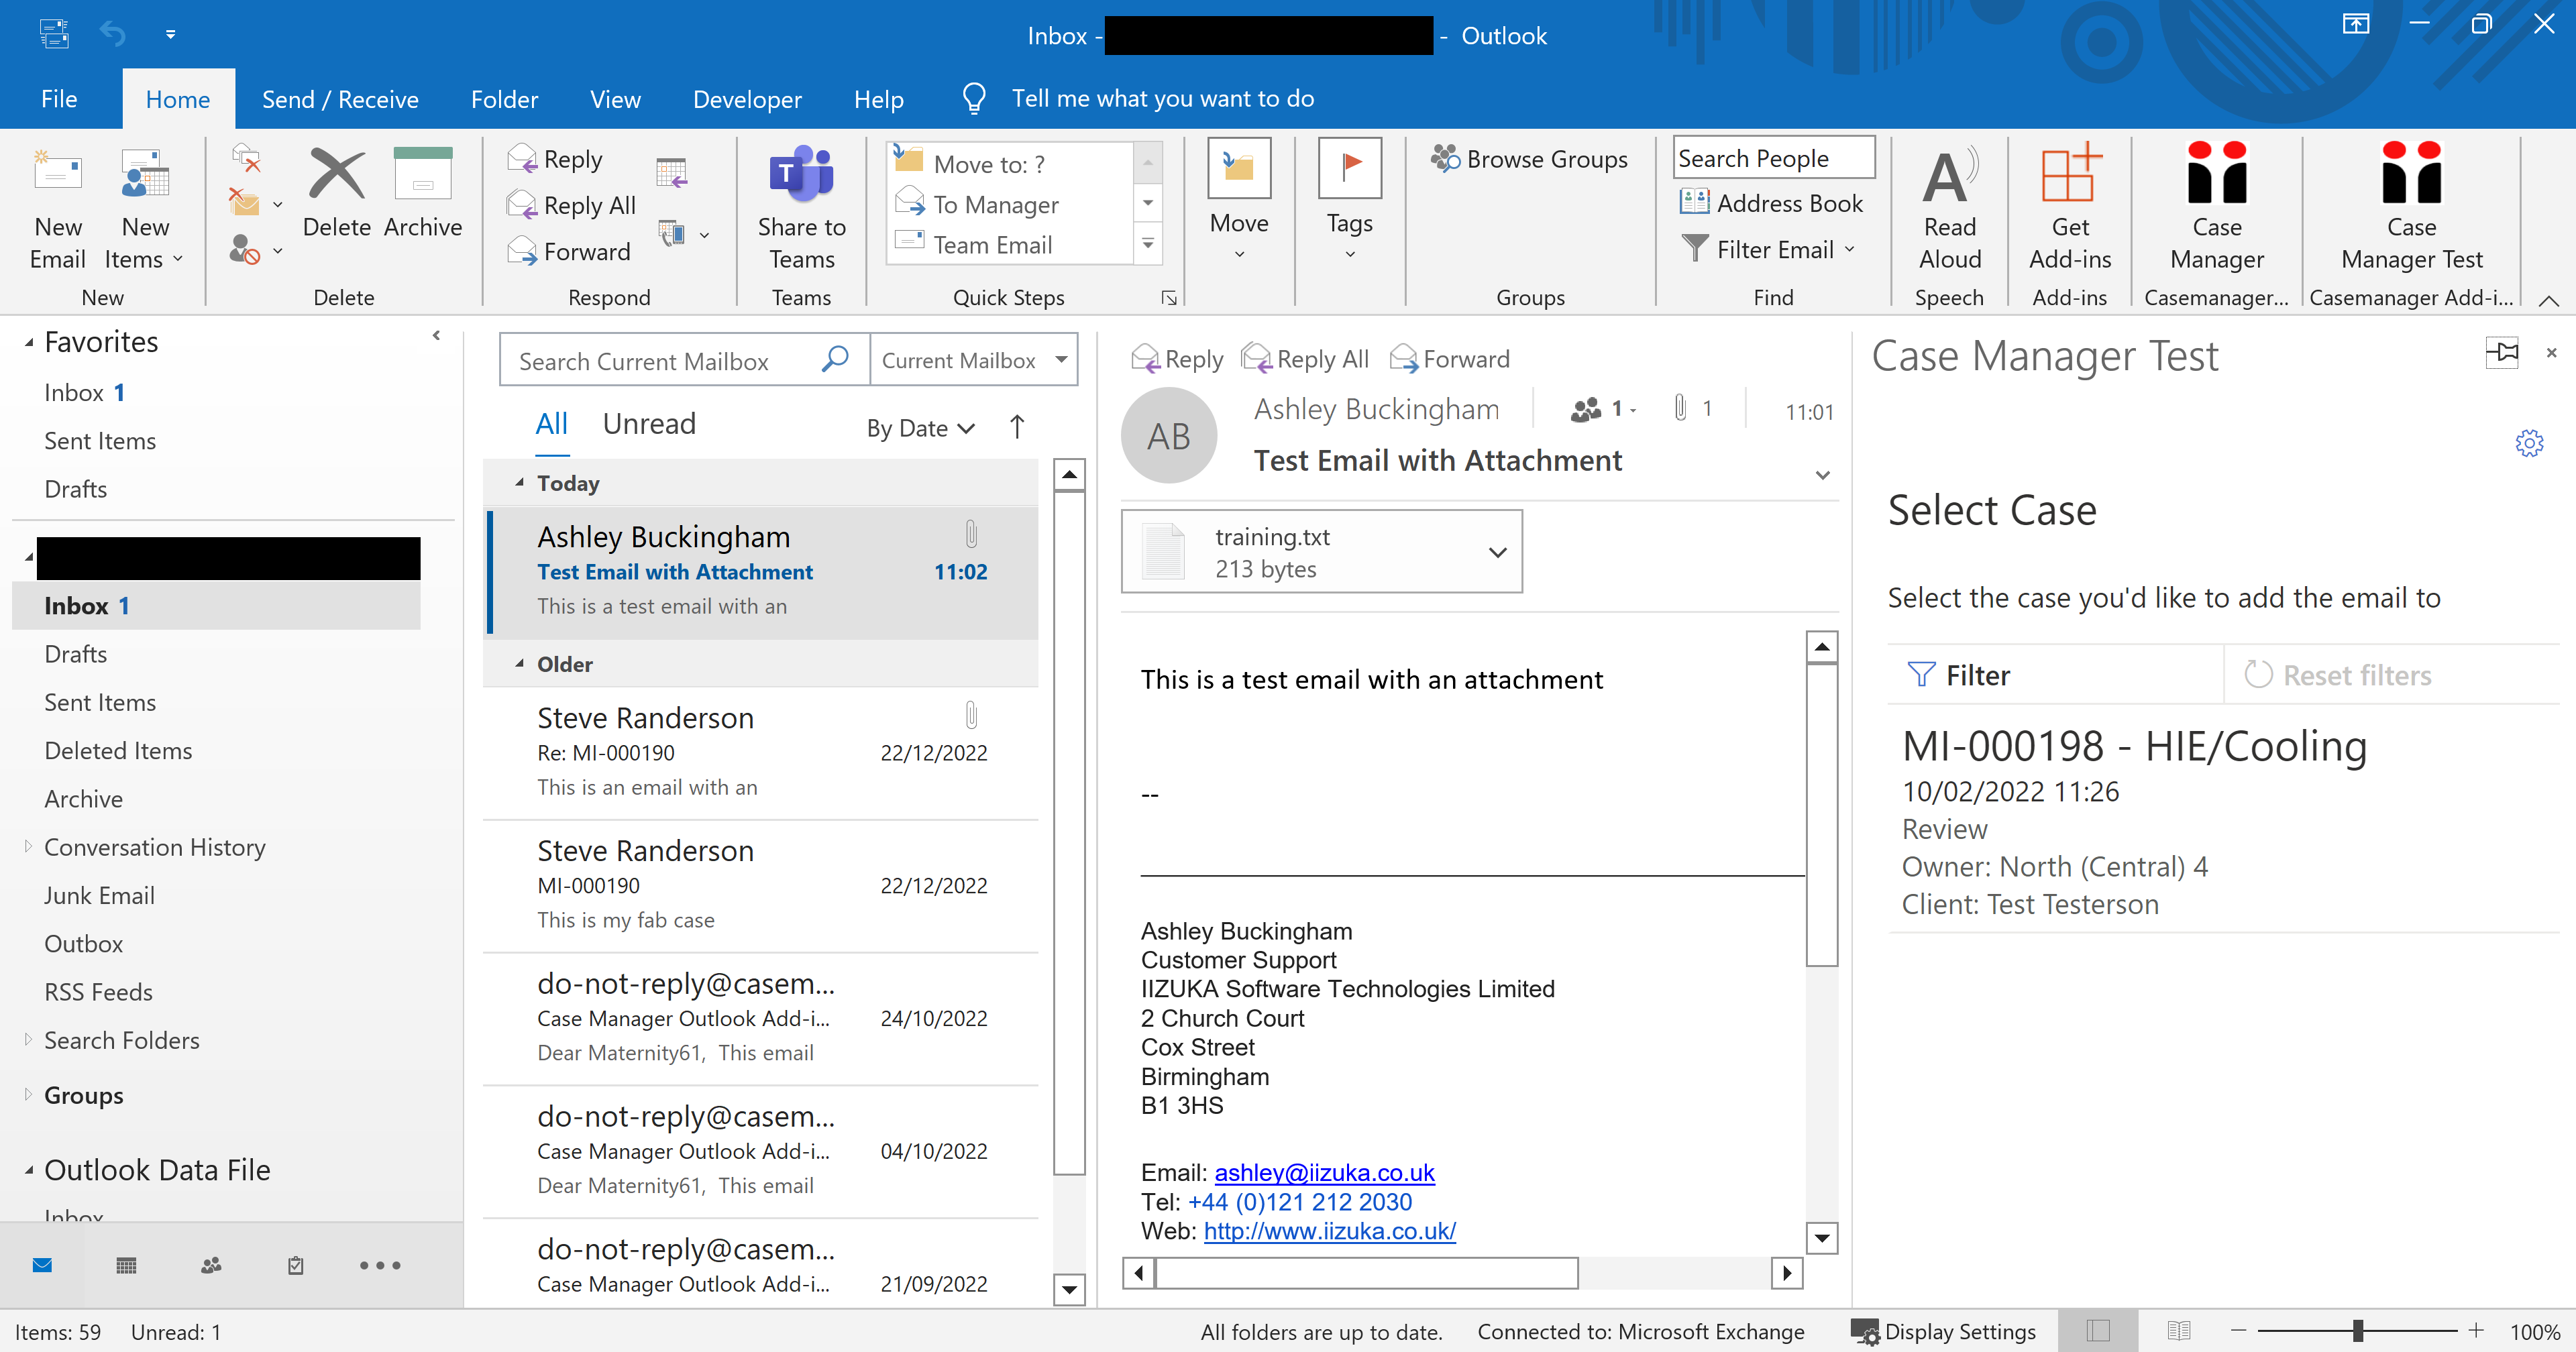Open settings gear in Case Manager Test pane
This screenshot has height=1352, width=2576.
pyautogui.click(x=2529, y=443)
